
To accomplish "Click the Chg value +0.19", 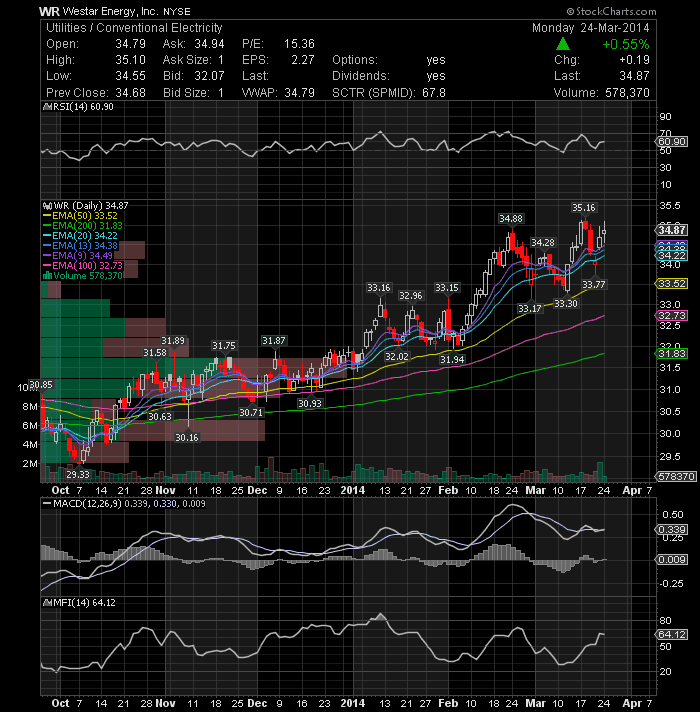I will click(x=634, y=60).
